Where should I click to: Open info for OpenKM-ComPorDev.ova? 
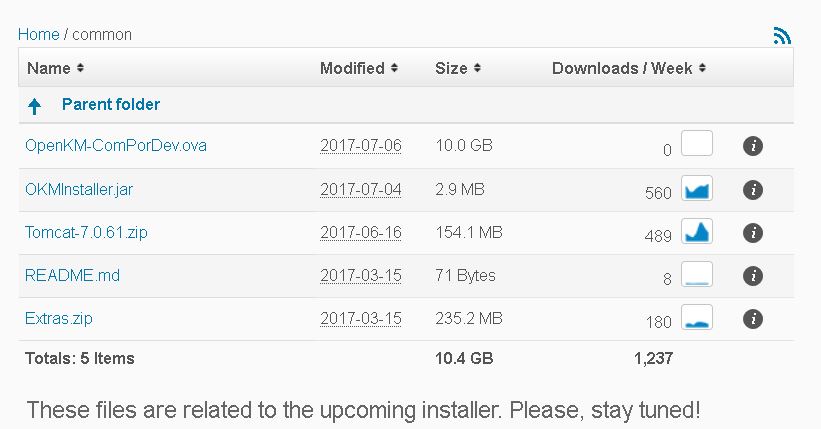tap(753, 146)
